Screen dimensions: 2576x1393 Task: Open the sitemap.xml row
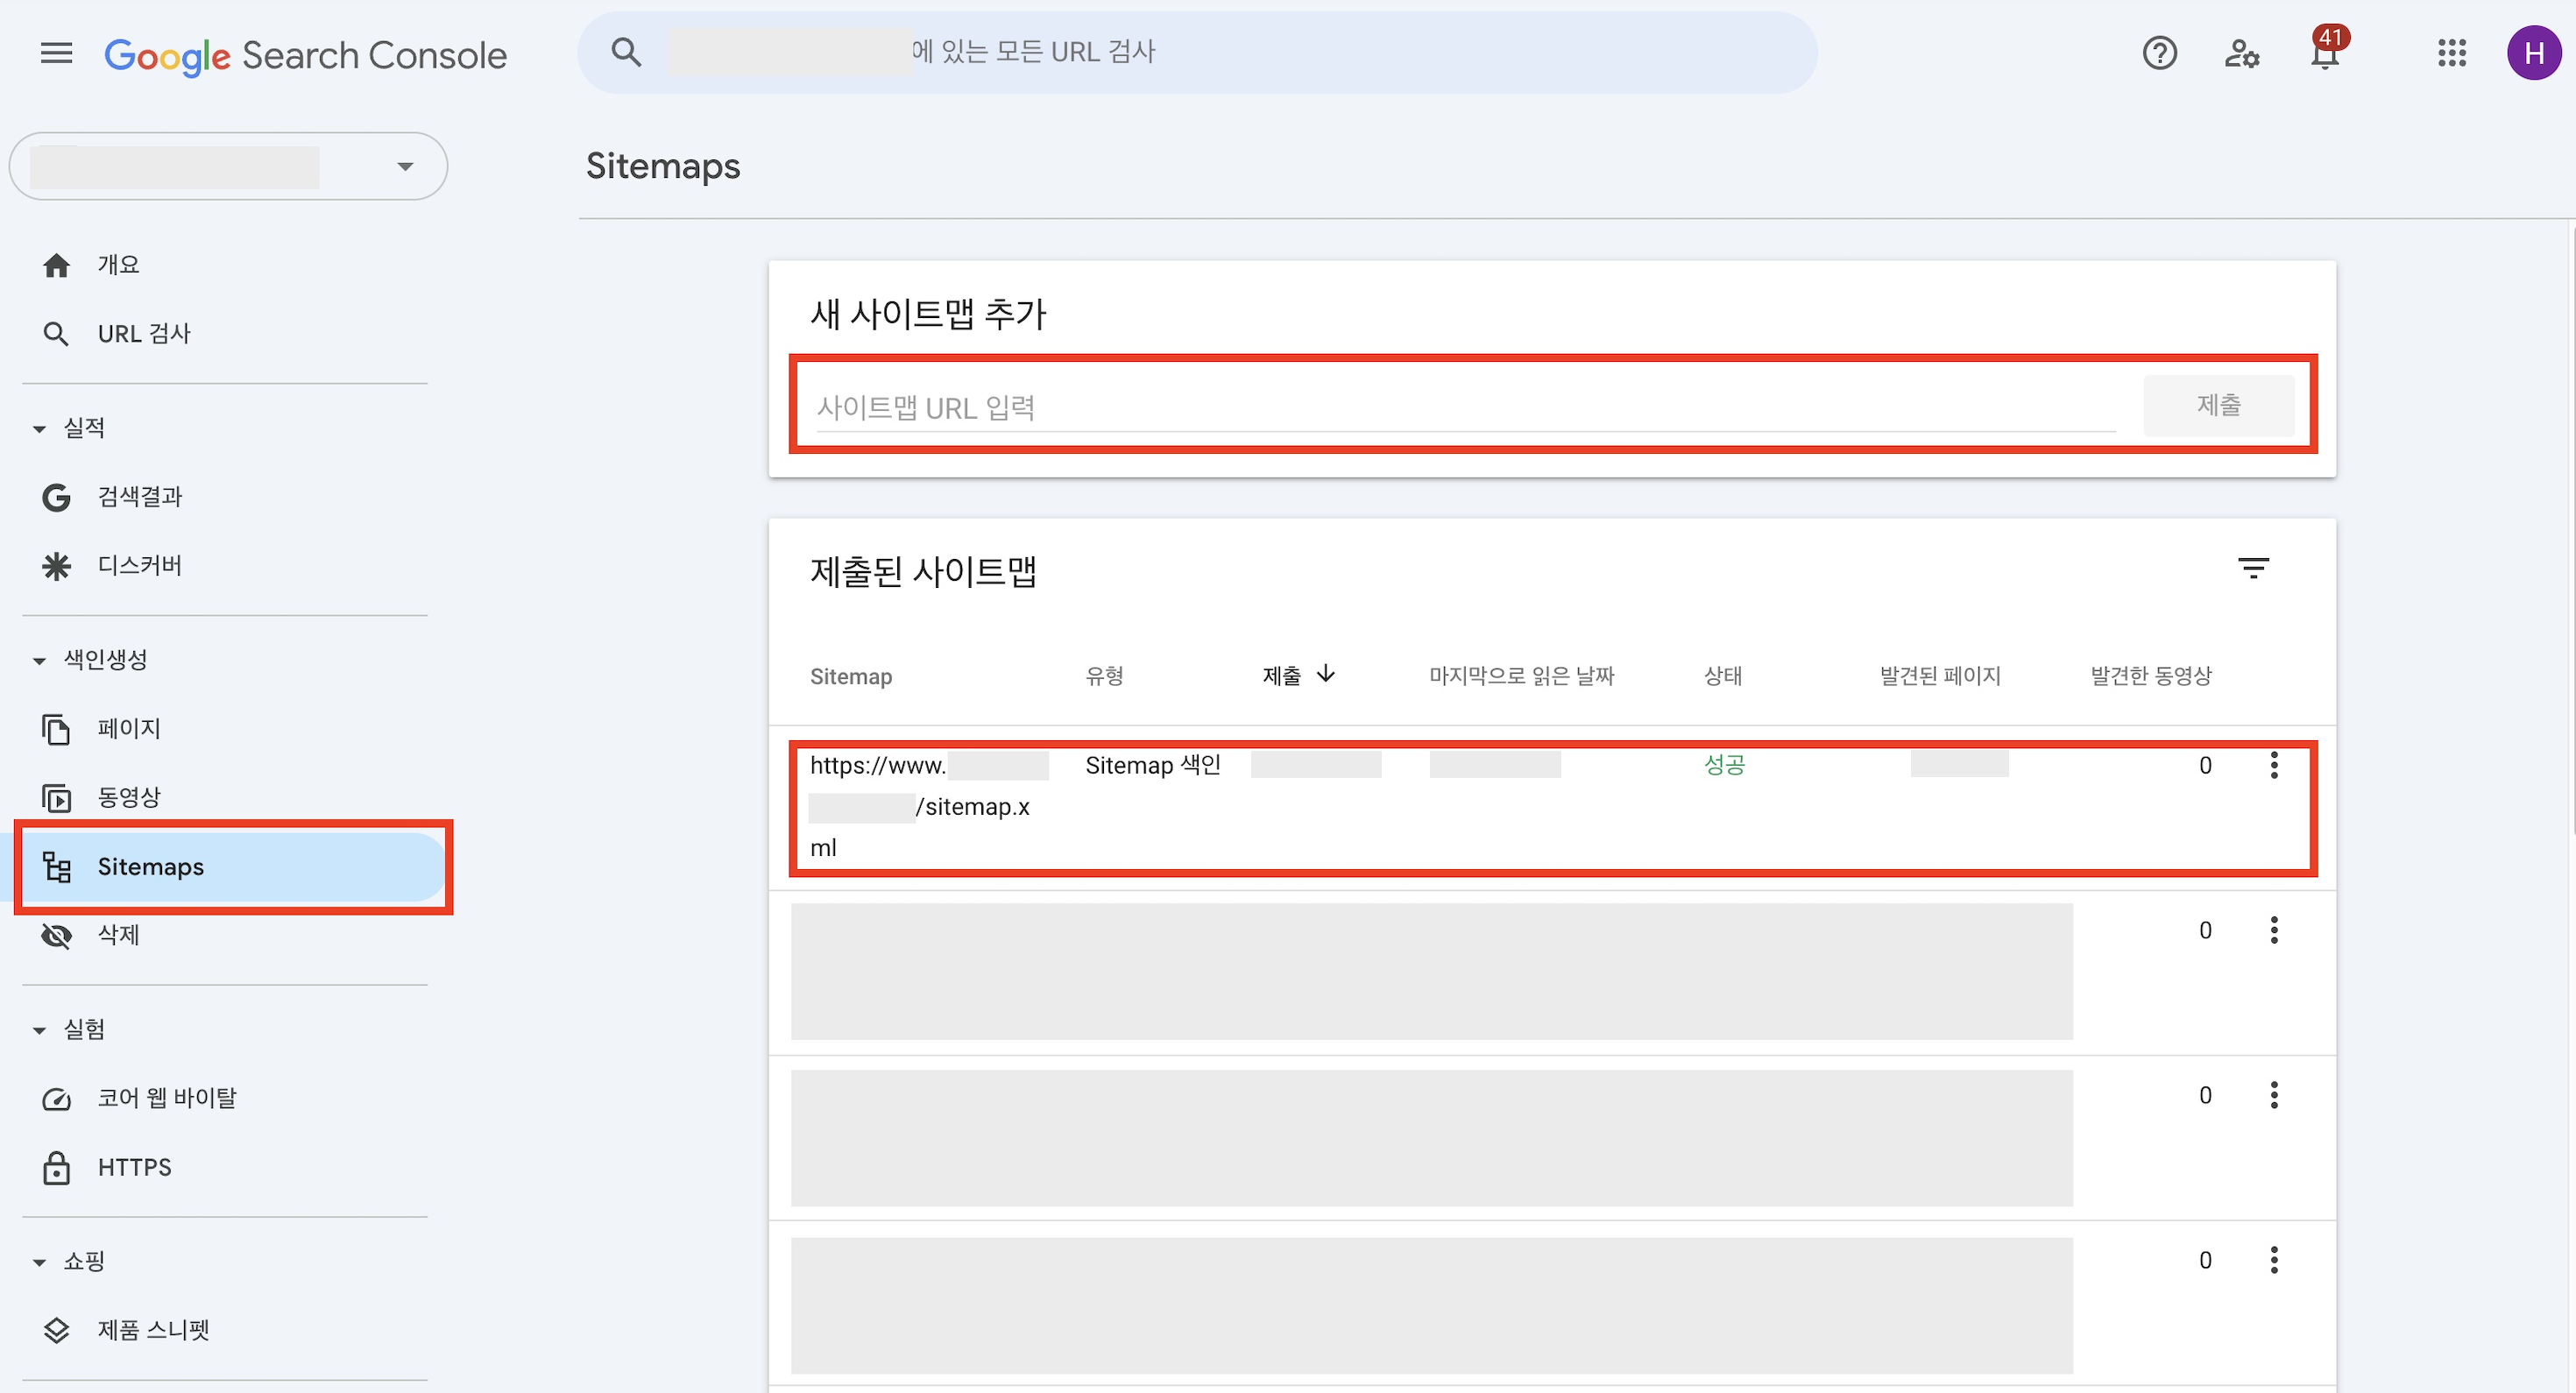(x=1552, y=808)
